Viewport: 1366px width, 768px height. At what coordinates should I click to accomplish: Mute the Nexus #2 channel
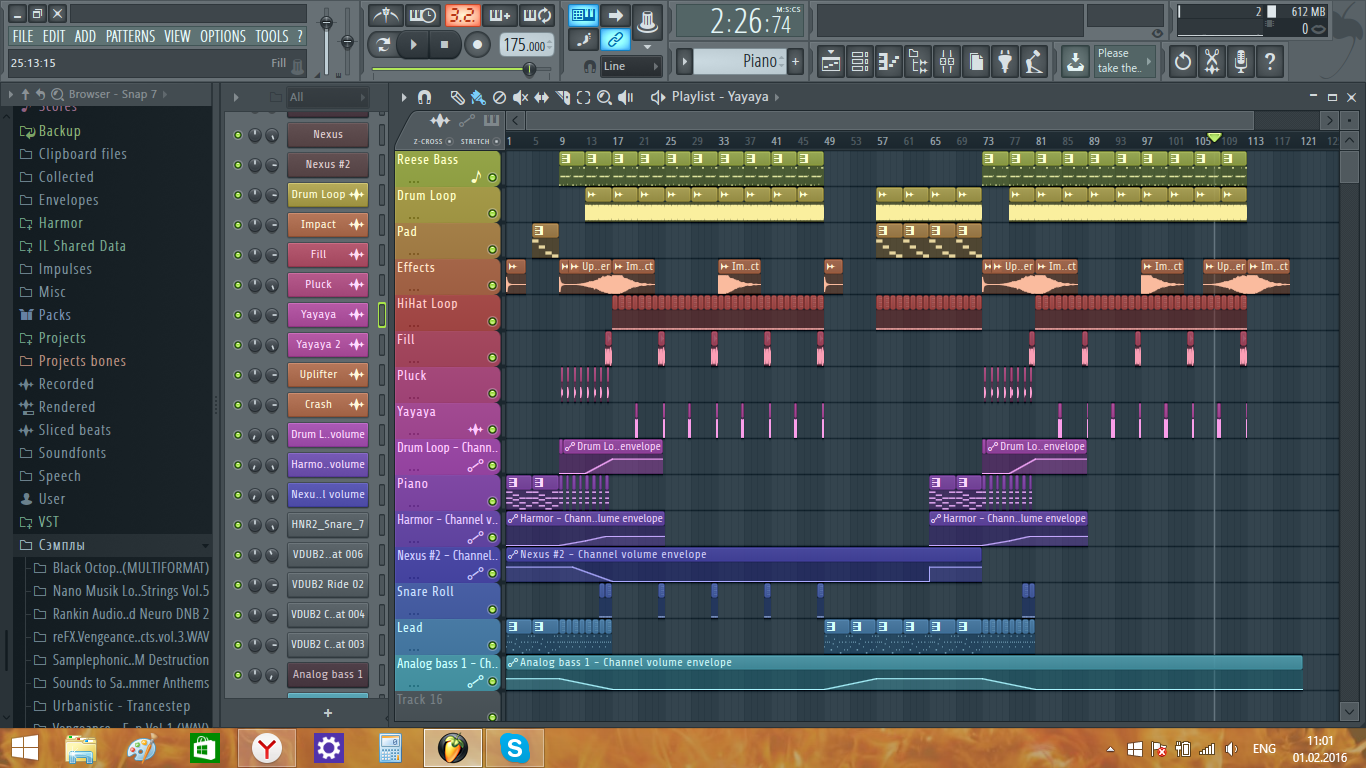tap(238, 164)
